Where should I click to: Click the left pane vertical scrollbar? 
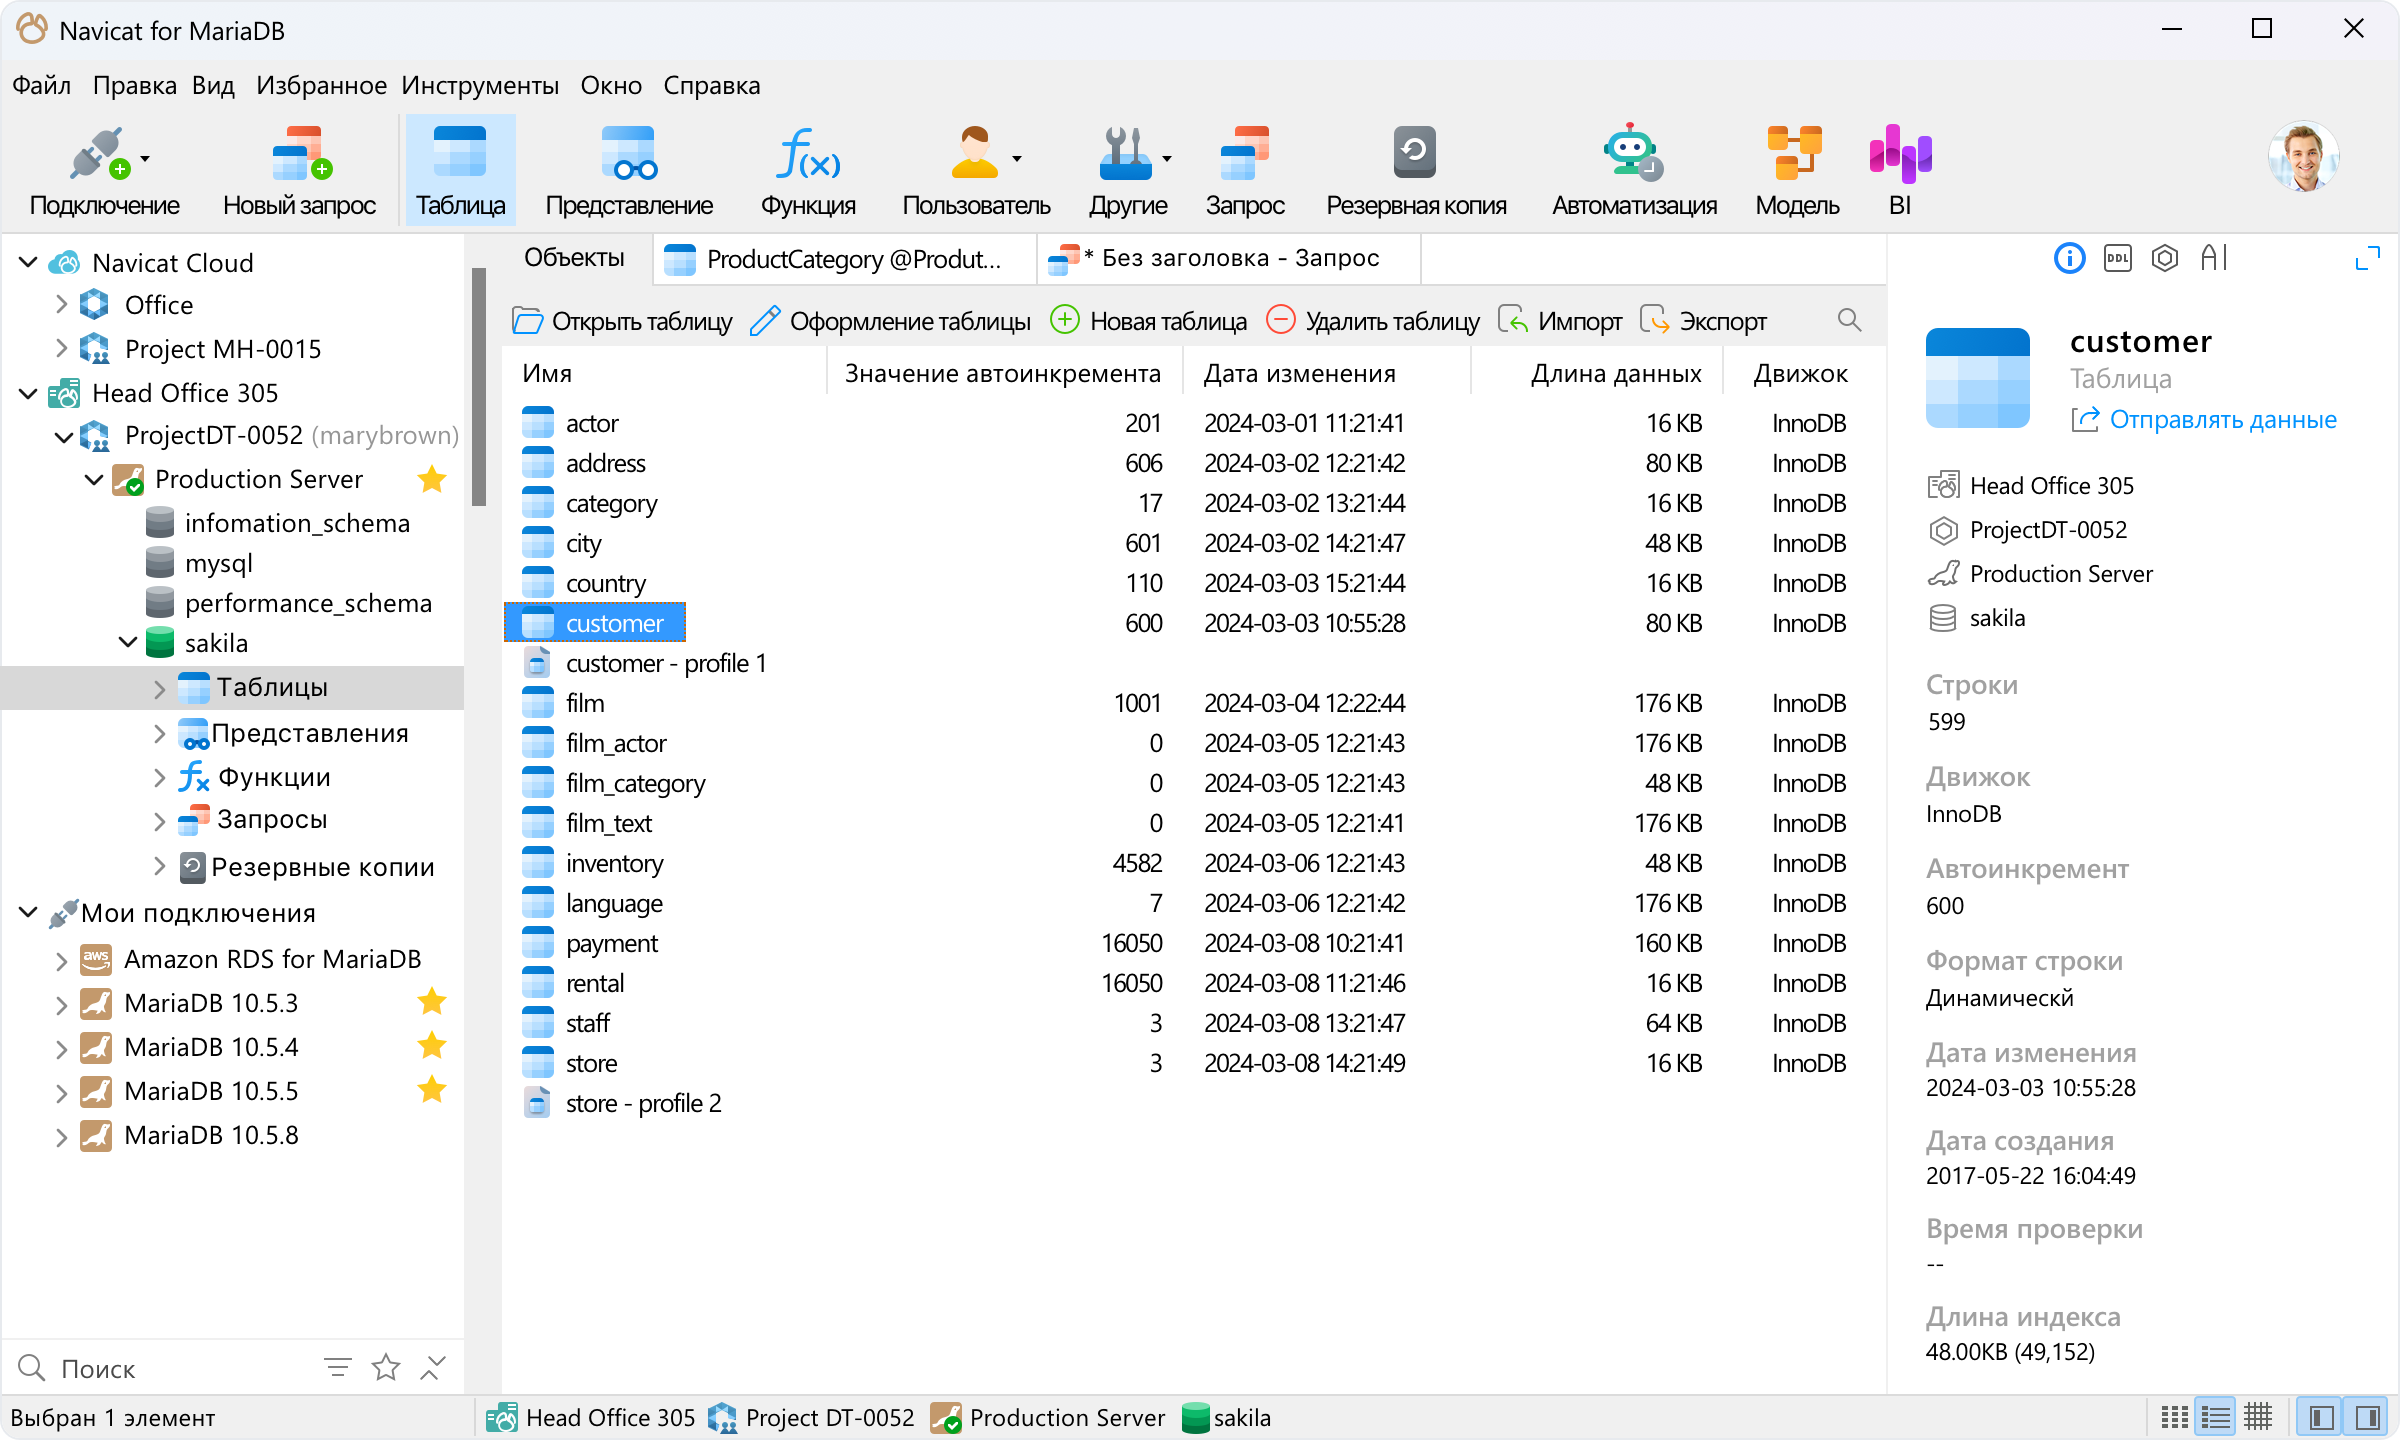coord(478,386)
